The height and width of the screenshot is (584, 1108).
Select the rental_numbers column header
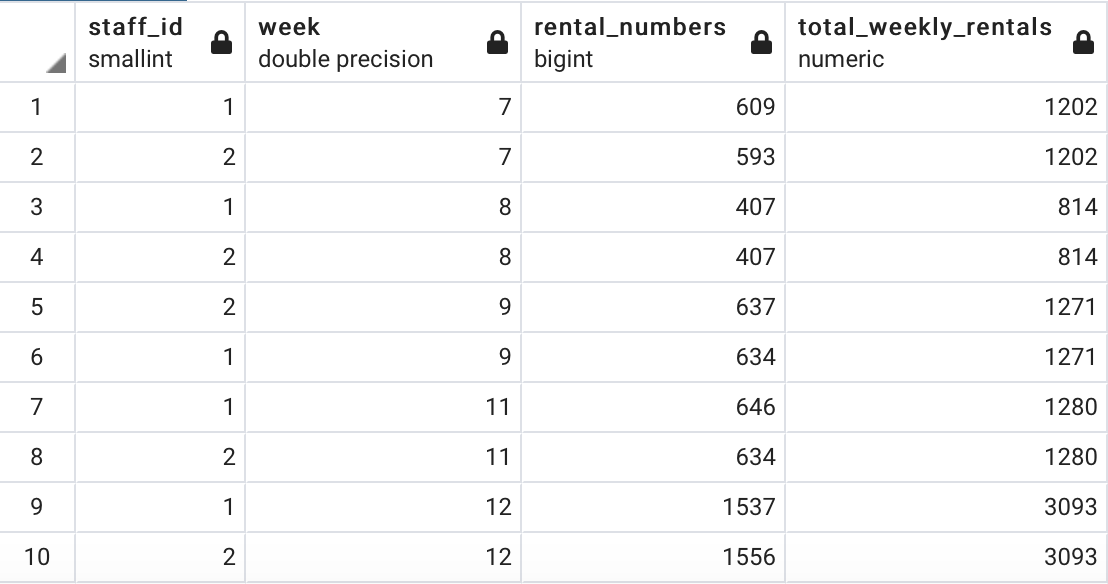click(653, 42)
